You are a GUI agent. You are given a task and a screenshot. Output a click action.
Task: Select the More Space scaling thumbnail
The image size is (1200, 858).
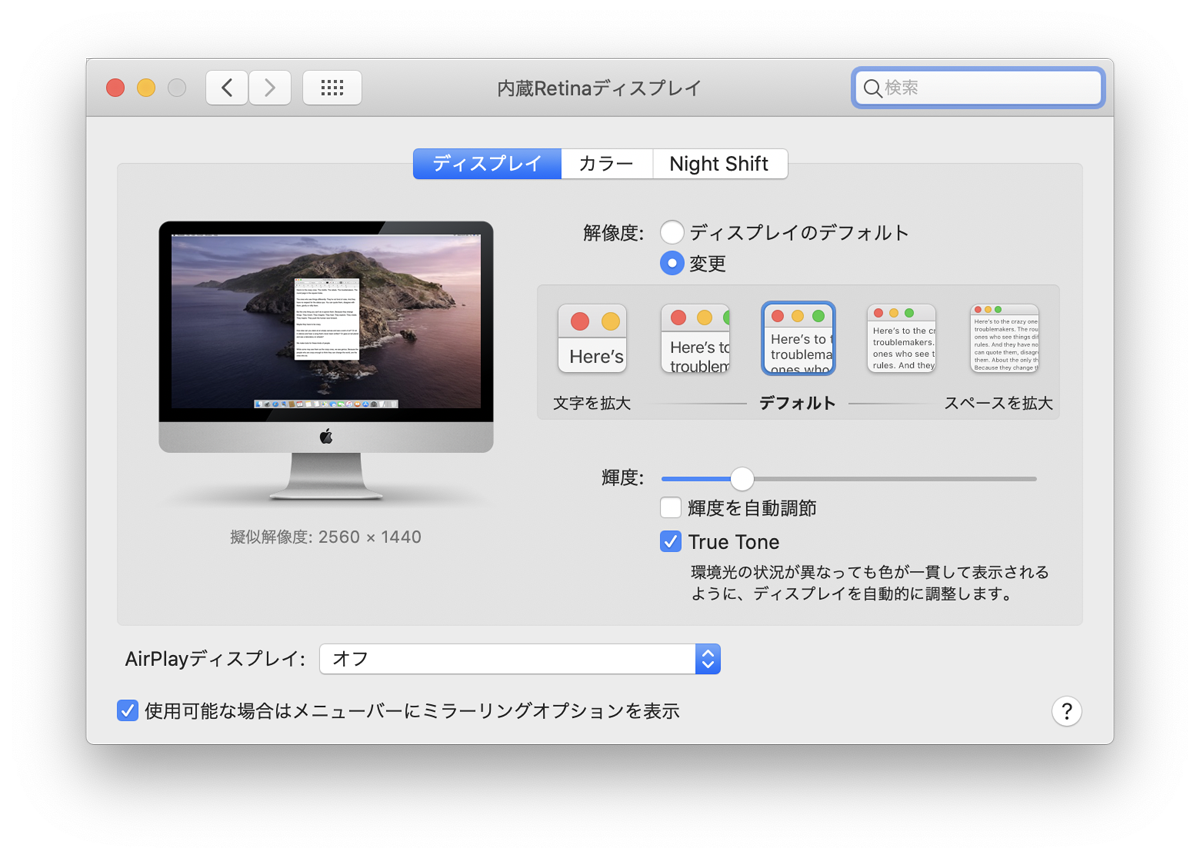point(1004,339)
